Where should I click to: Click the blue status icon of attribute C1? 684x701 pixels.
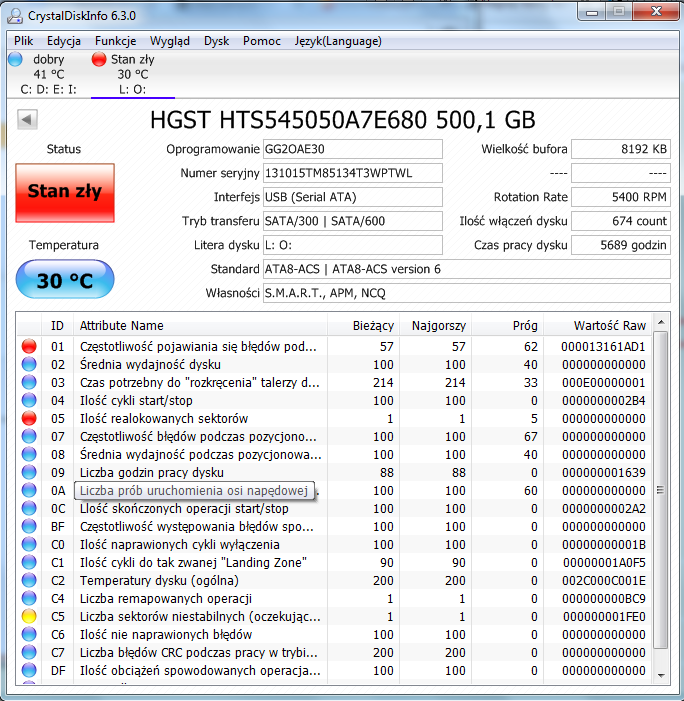[x=29, y=562]
